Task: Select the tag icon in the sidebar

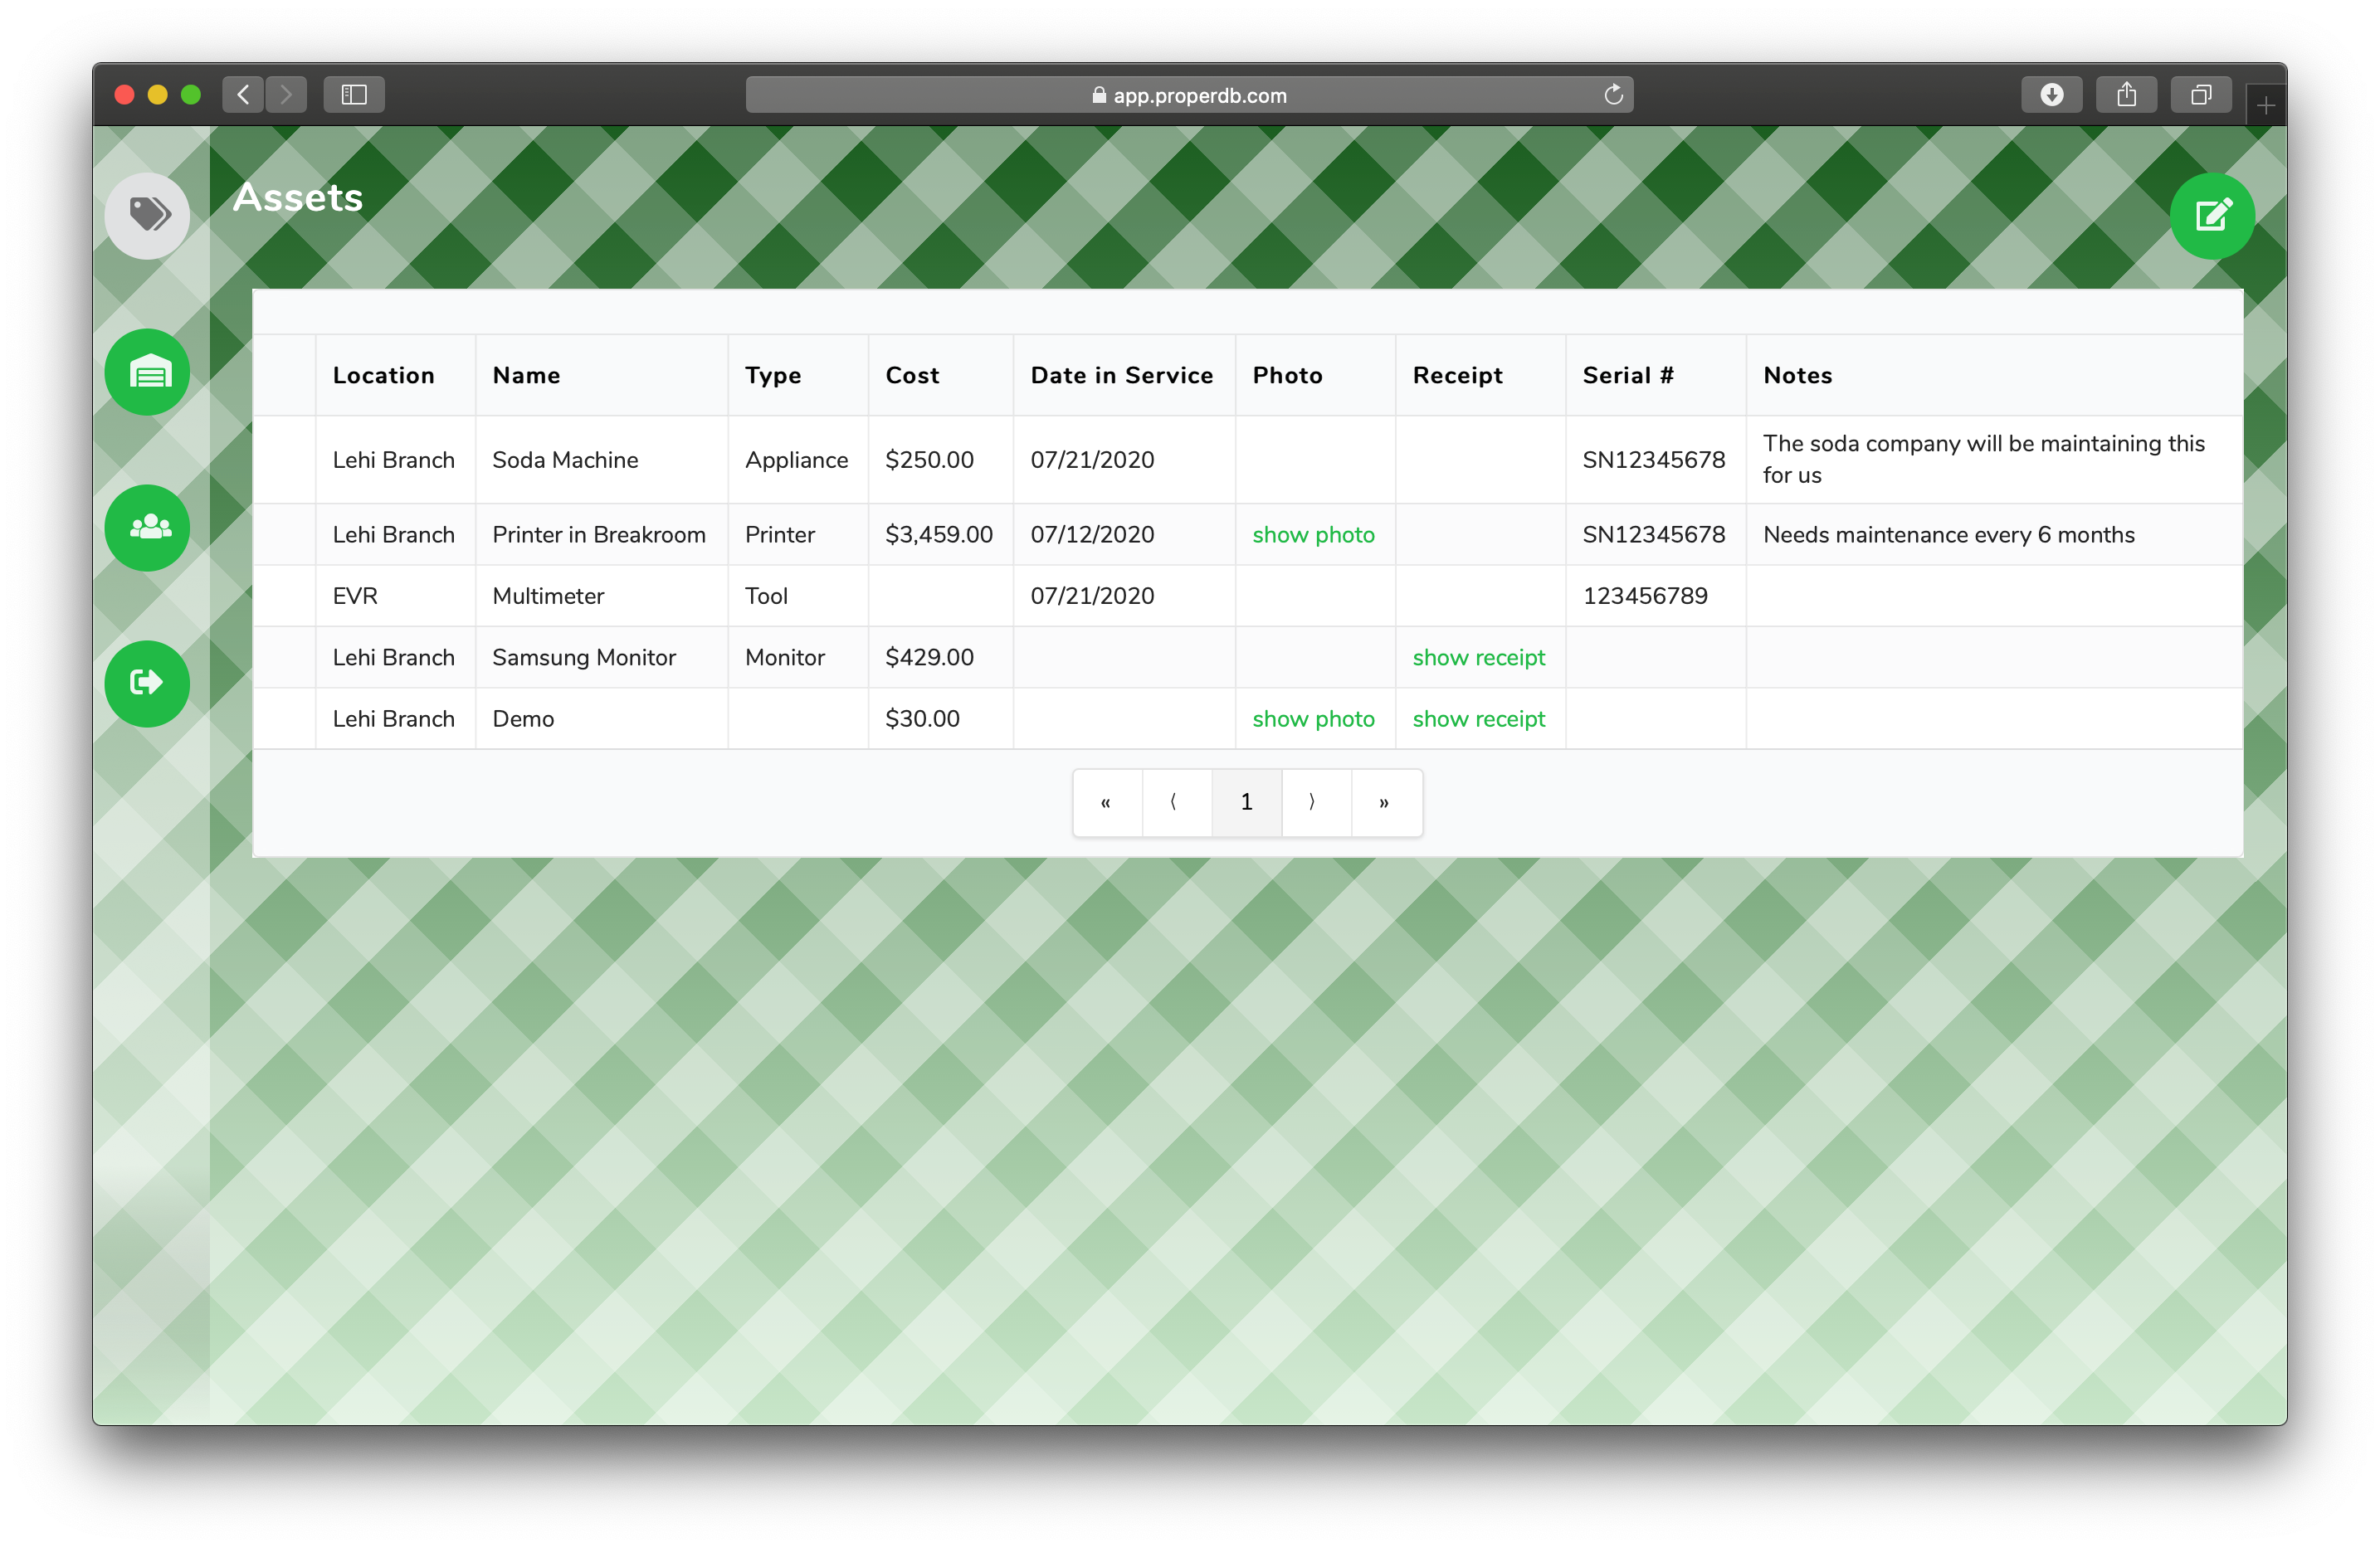Action: point(147,215)
